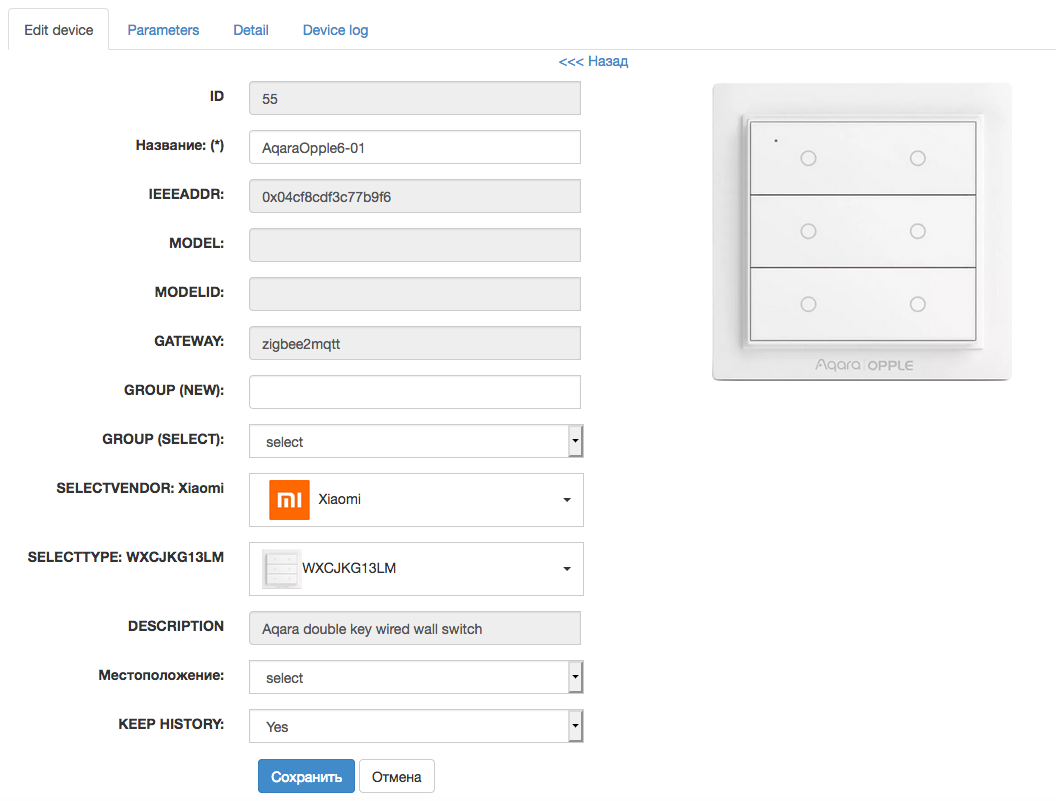Click the Отмена cancel button

[x=396, y=777]
